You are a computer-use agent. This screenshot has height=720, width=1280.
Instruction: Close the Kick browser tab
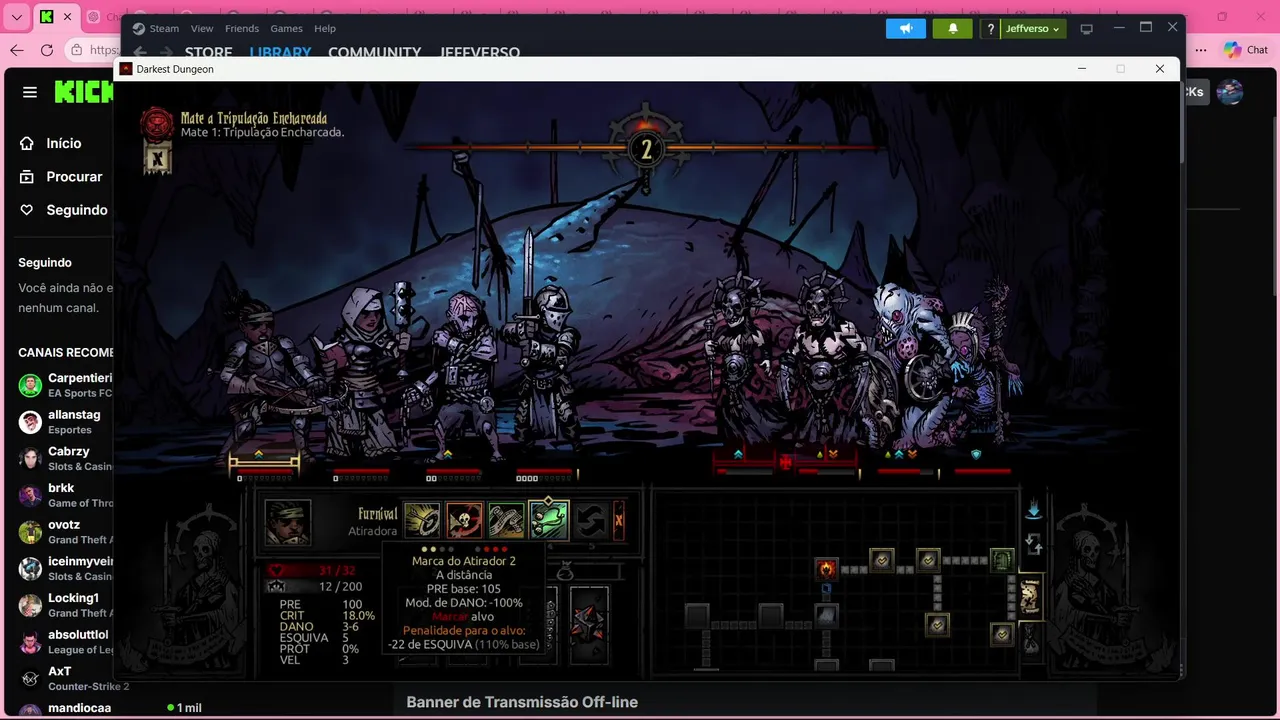69,17
